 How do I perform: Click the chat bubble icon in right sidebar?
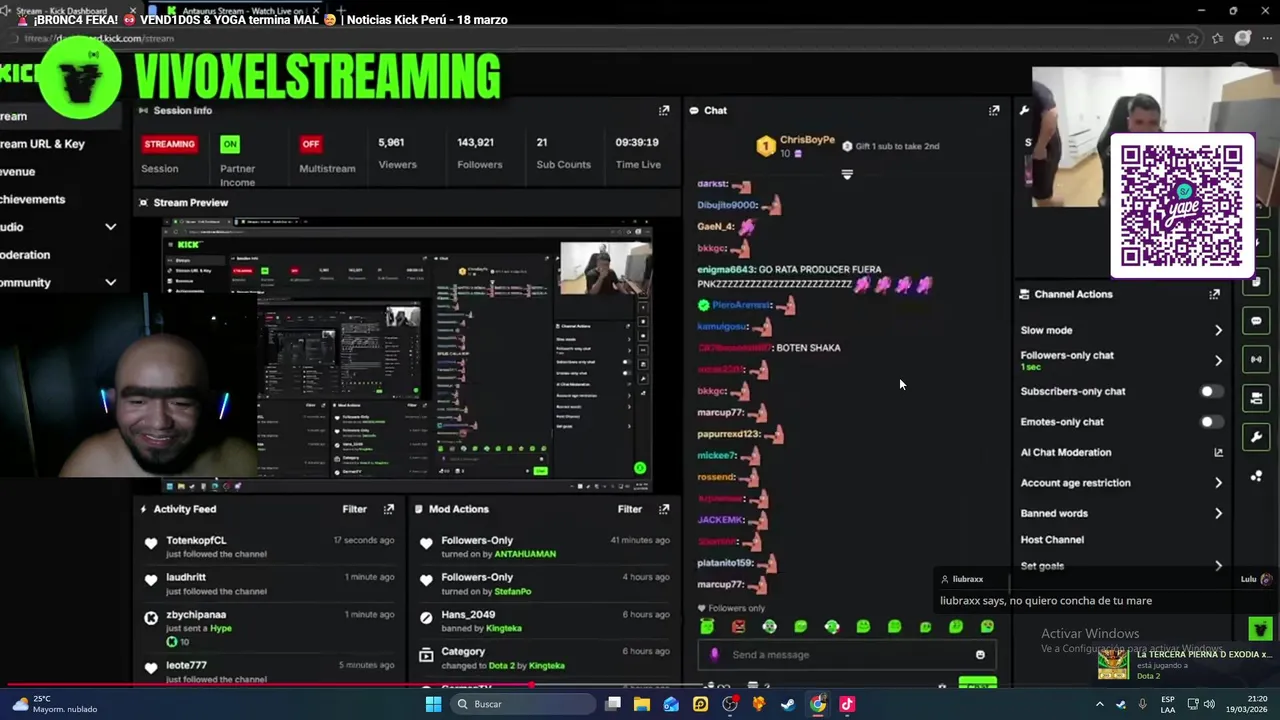click(x=1257, y=321)
